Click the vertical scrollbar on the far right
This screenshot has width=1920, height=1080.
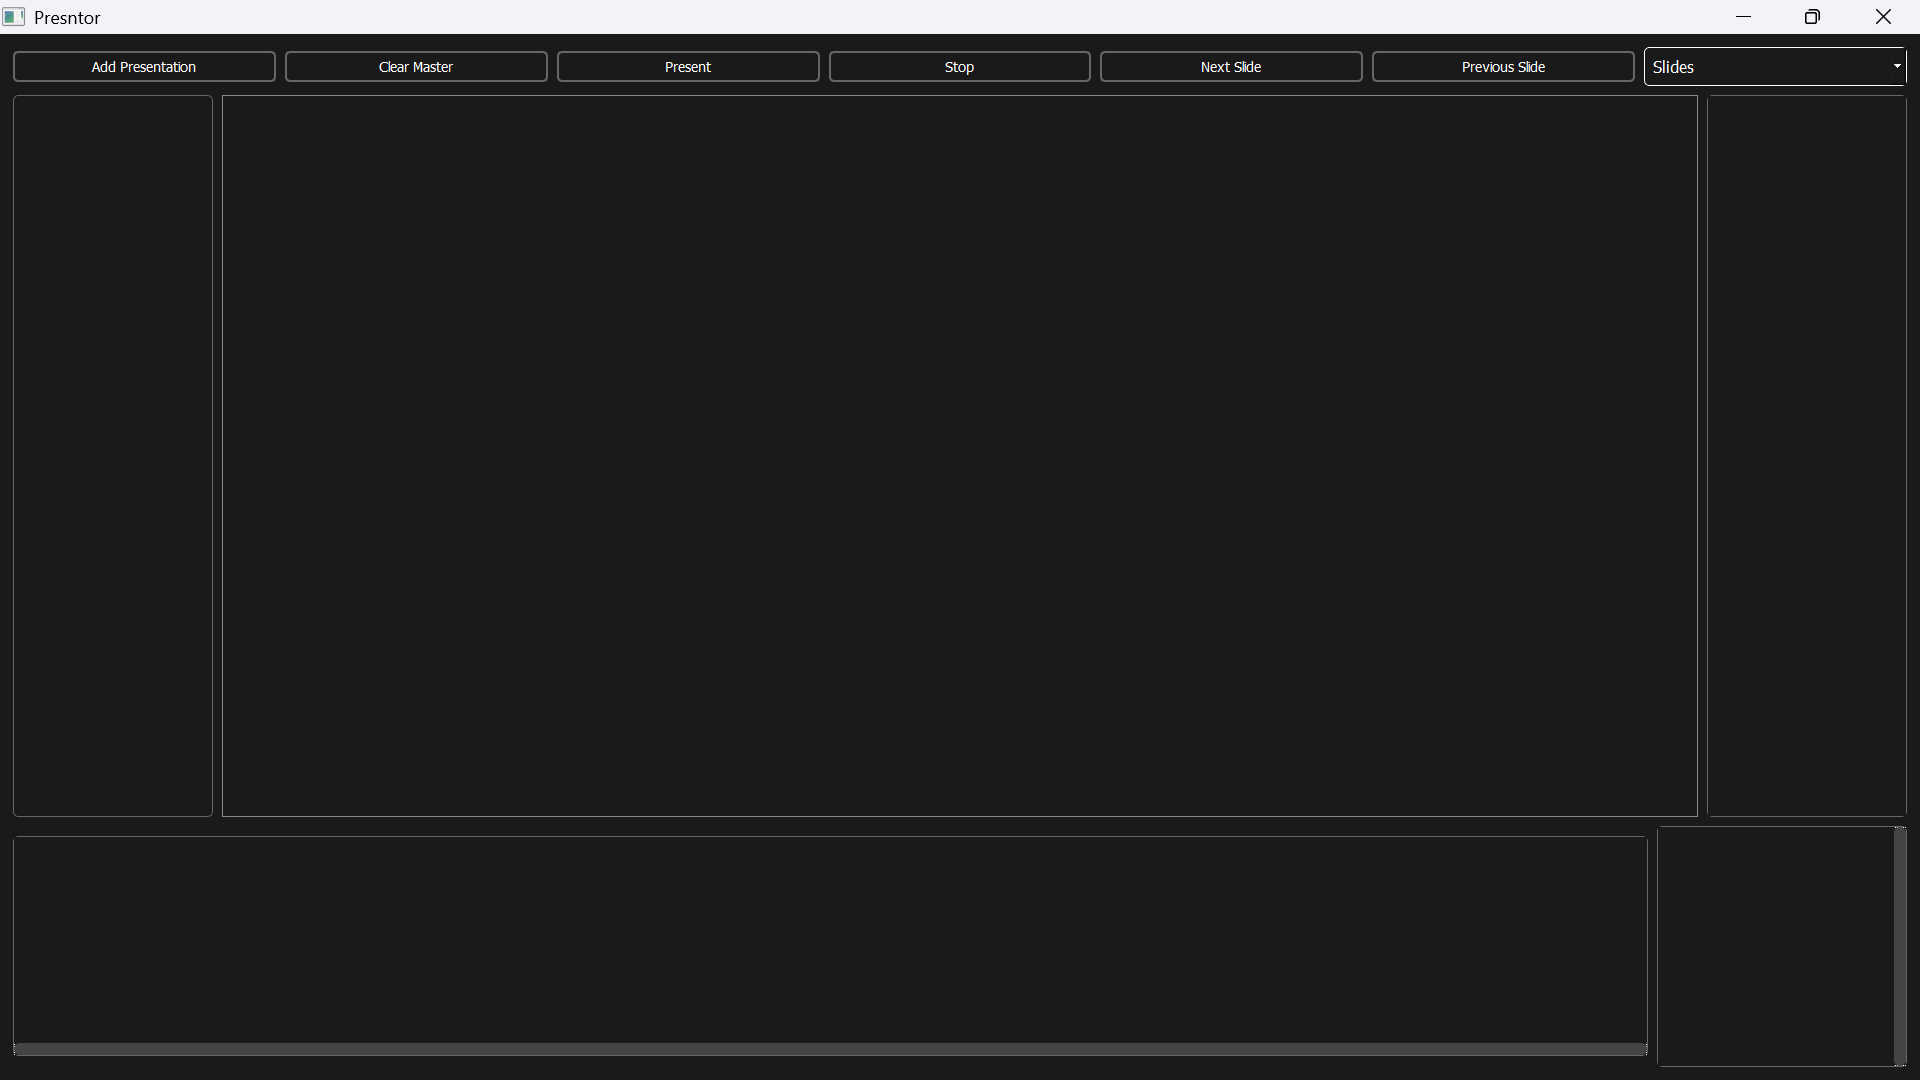point(1901,945)
